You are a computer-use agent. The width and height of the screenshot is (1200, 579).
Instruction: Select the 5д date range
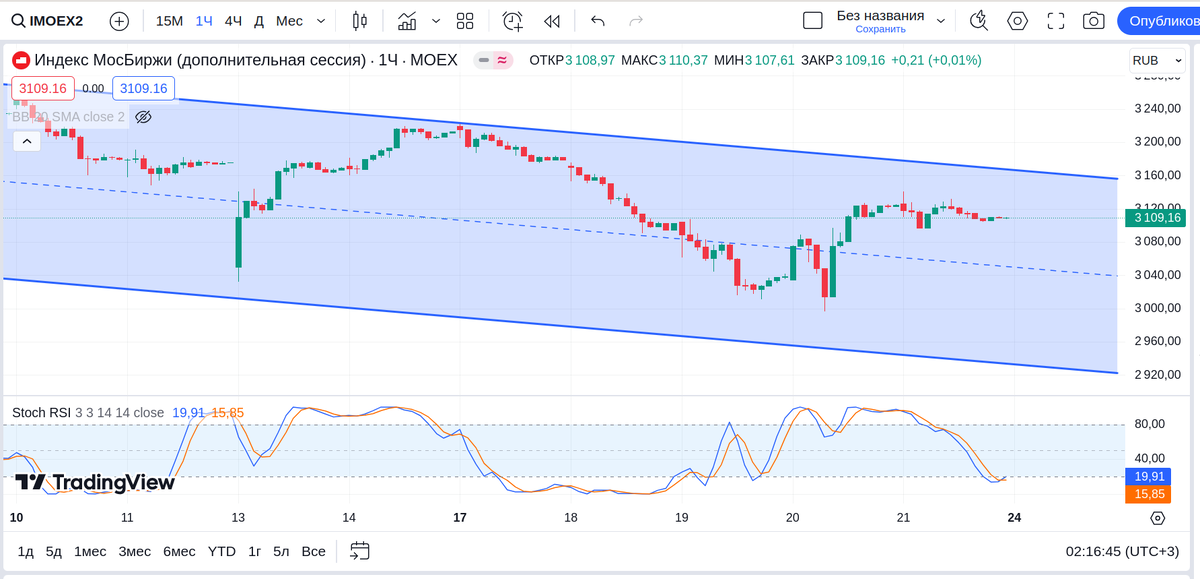pos(54,551)
